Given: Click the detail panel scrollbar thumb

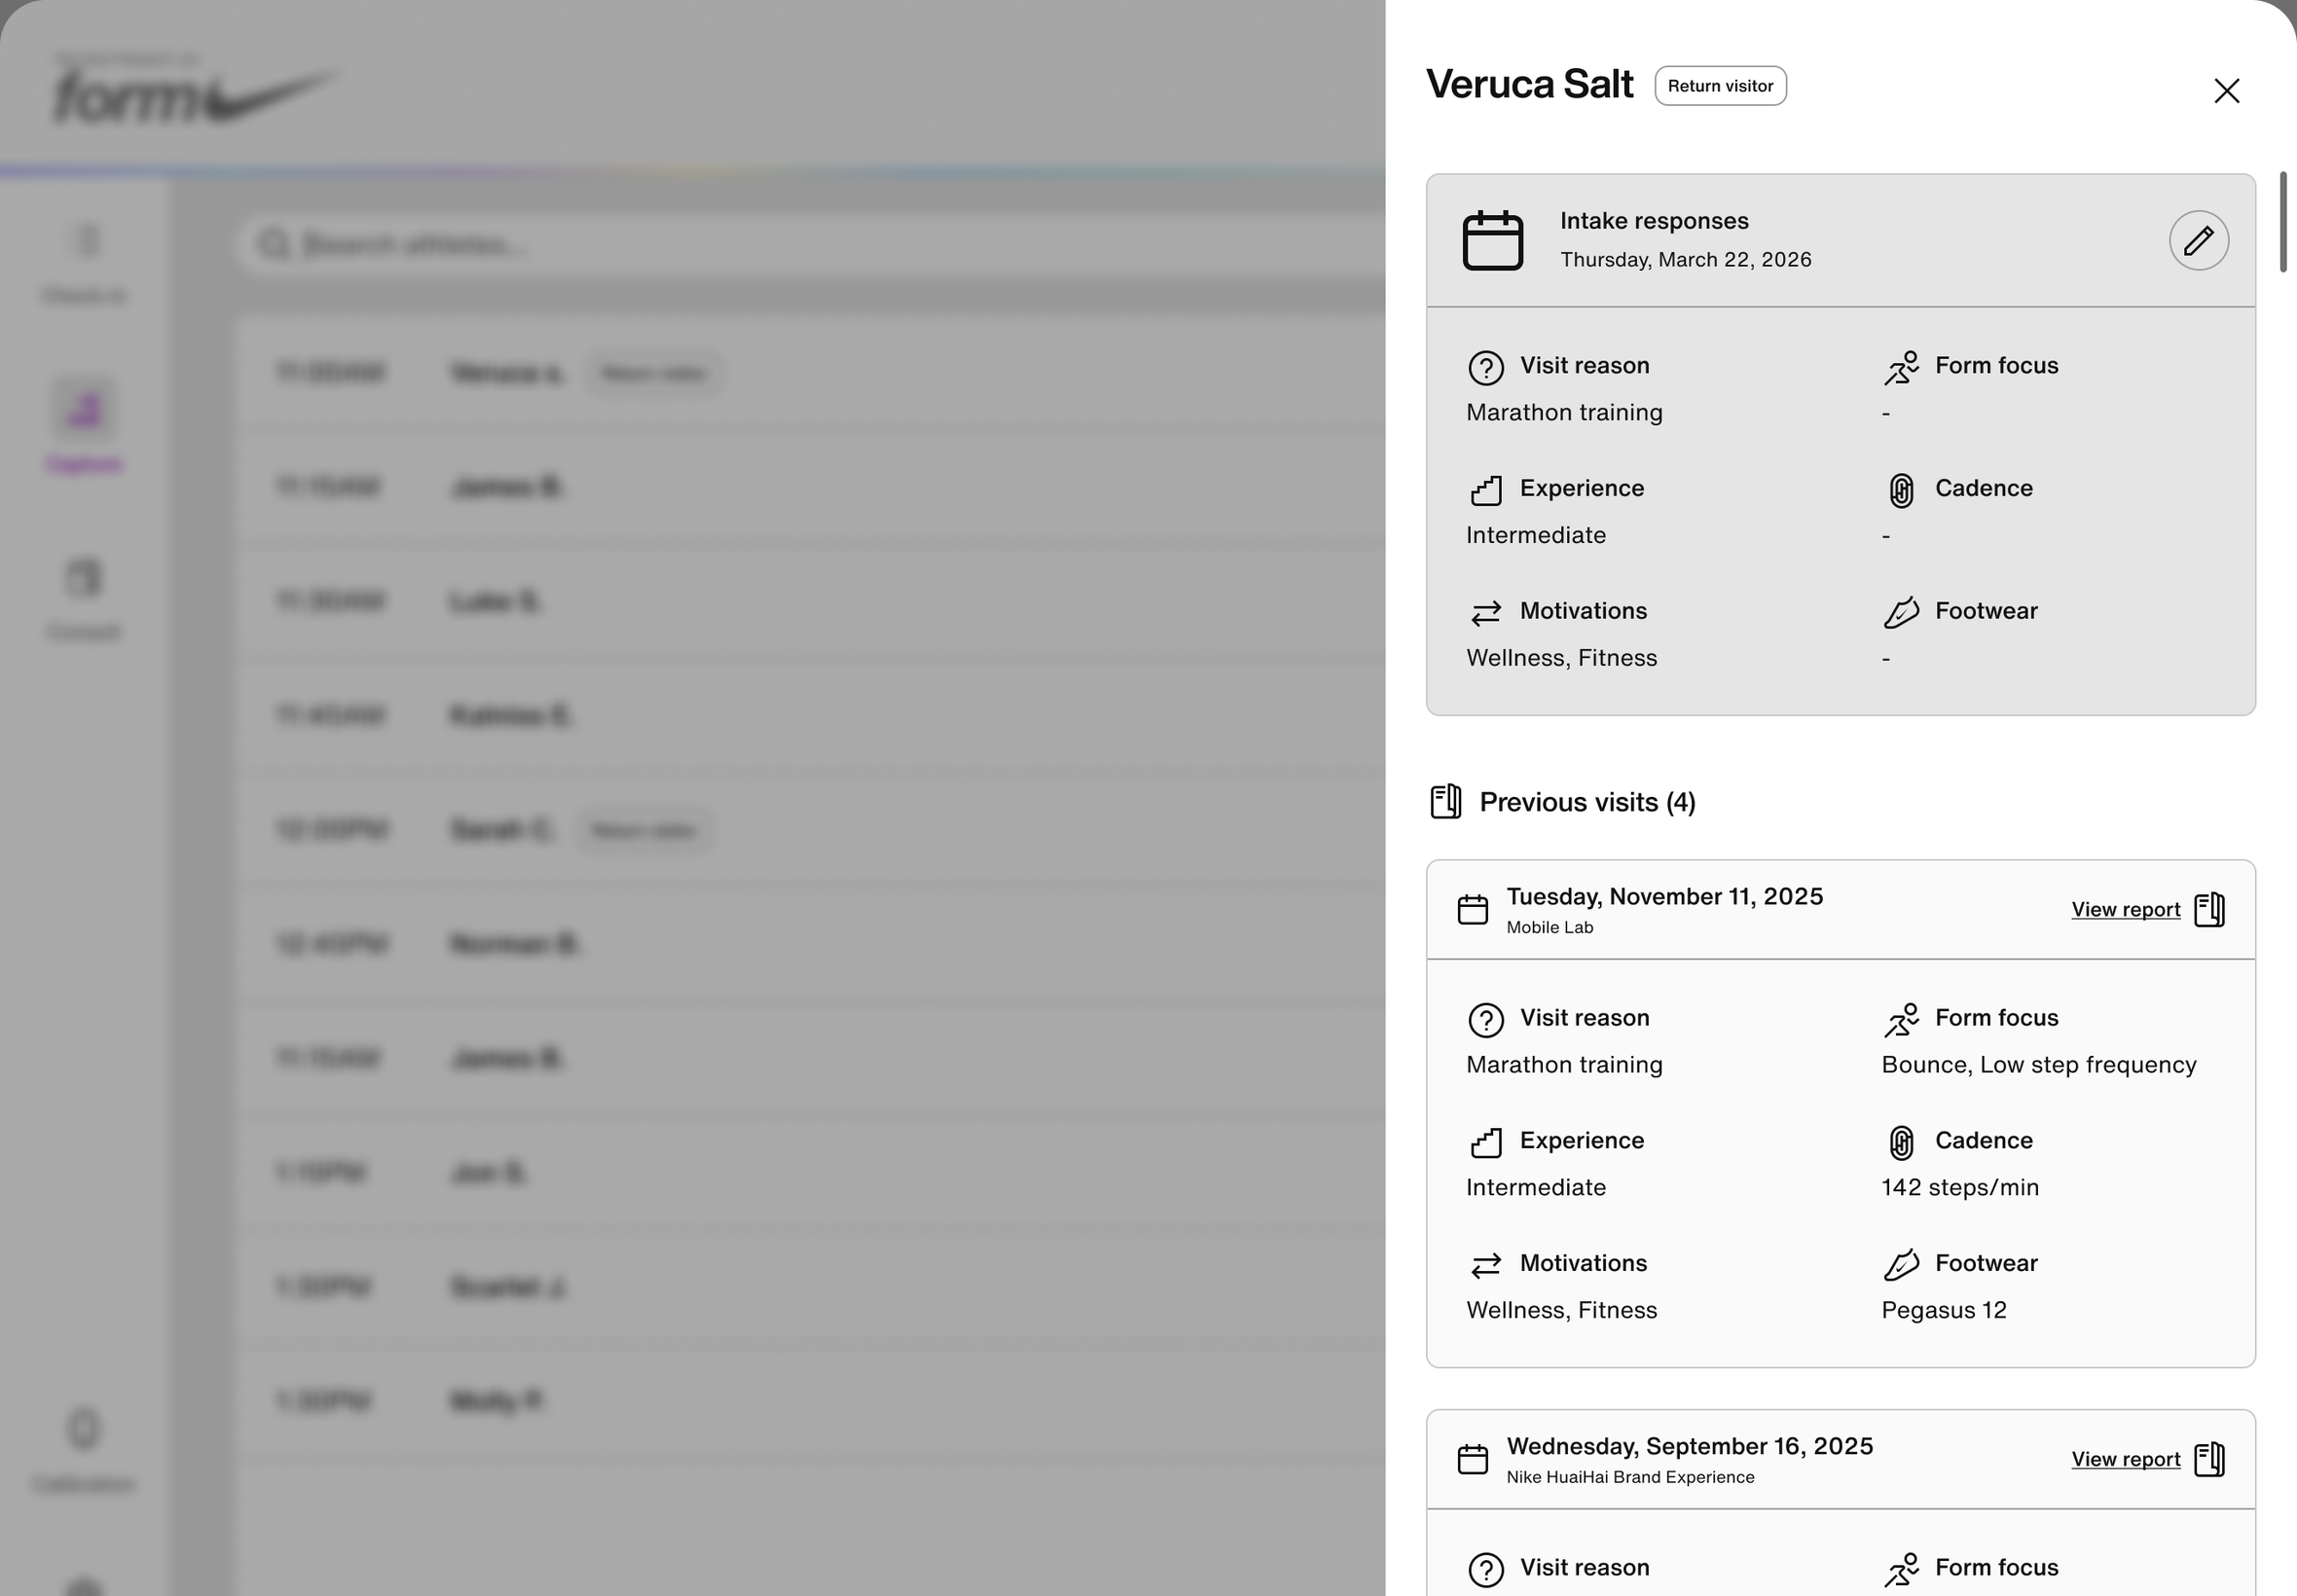Looking at the screenshot, I should [2283, 221].
